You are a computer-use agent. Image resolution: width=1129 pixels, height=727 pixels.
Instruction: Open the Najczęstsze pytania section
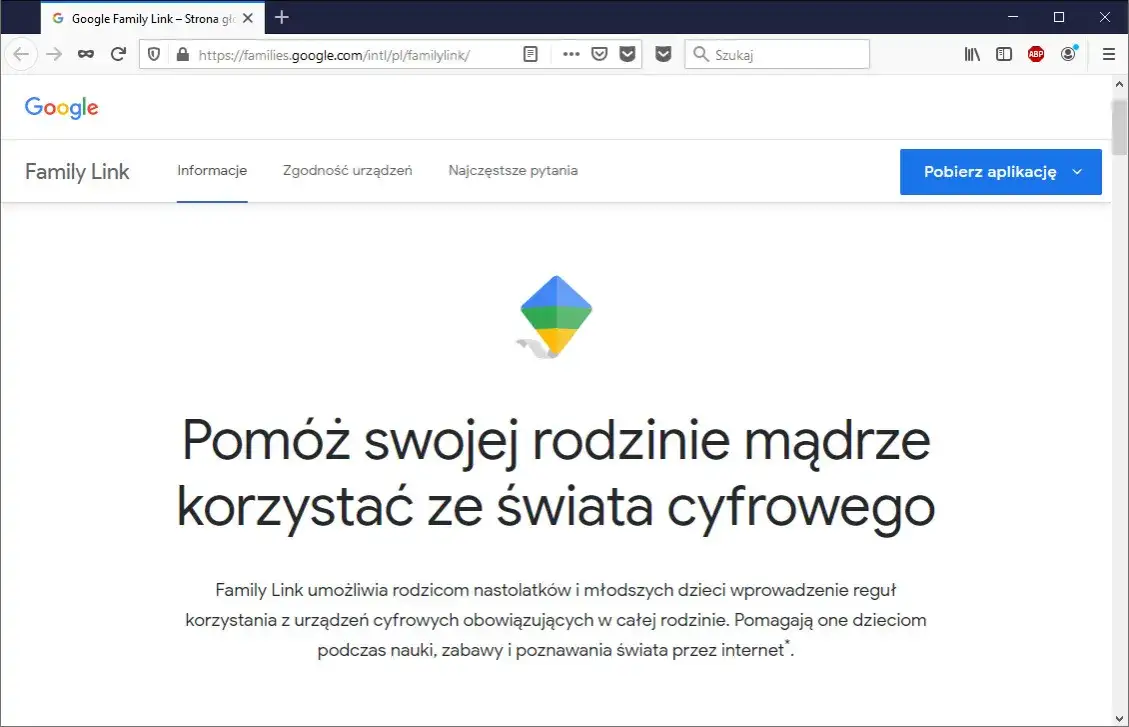(x=513, y=170)
